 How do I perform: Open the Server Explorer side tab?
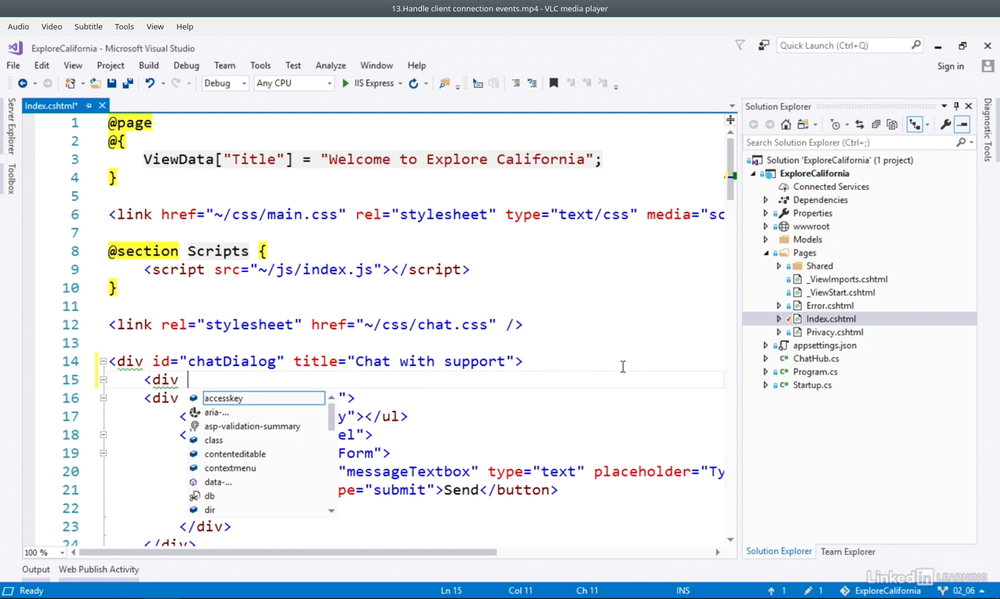(11, 126)
